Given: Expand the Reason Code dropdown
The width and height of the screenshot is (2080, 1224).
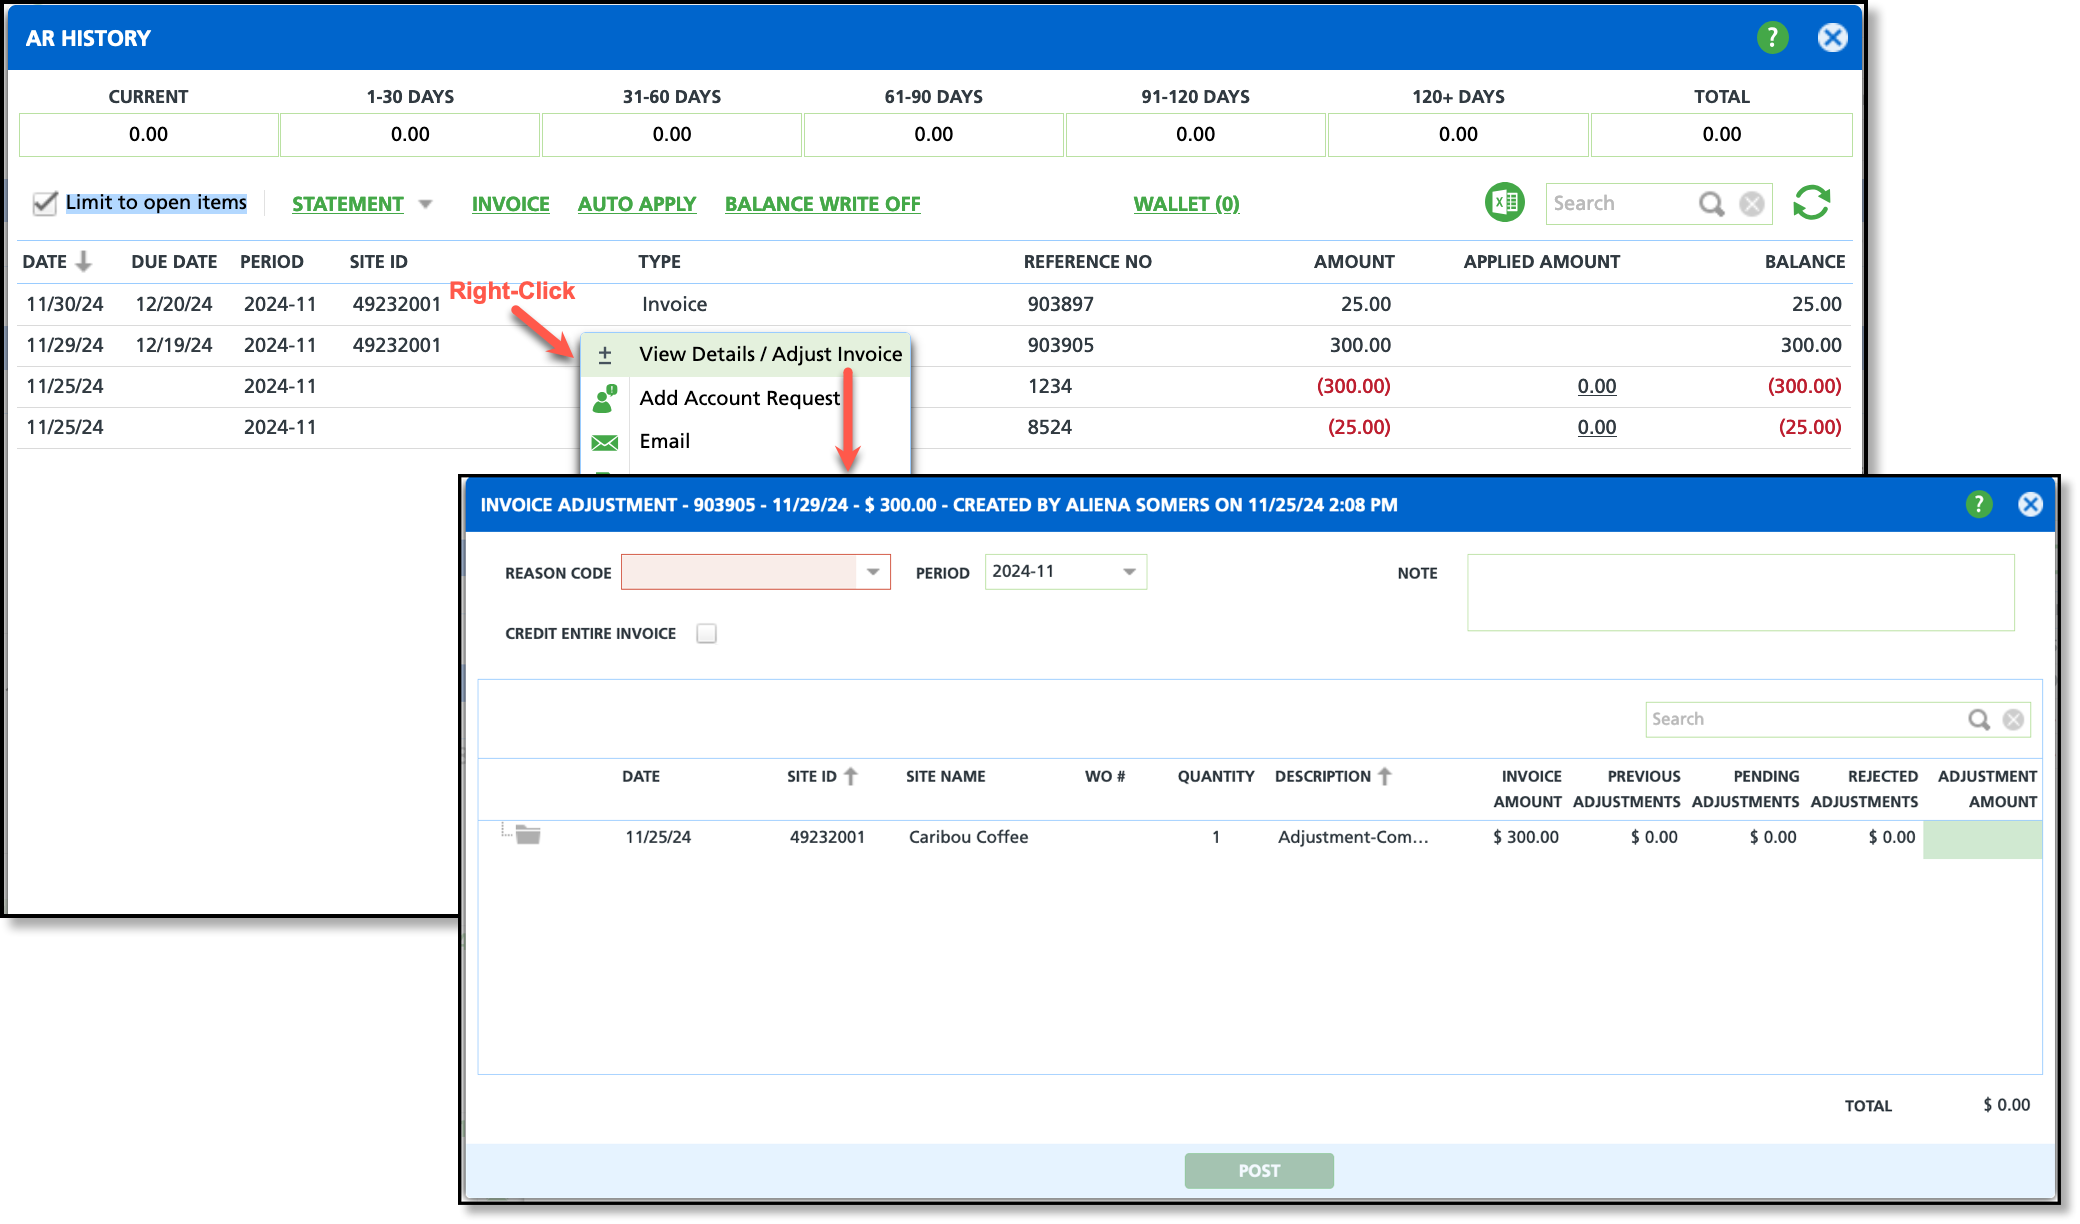Looking at the screenshot, I should pos(873,572).
